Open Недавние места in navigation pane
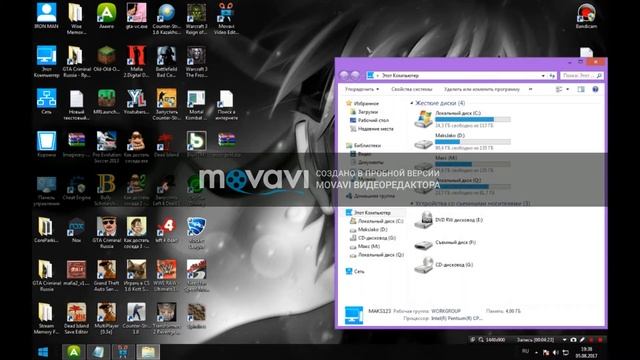Viewport: 640px width, 360px height. pos(372,129)
